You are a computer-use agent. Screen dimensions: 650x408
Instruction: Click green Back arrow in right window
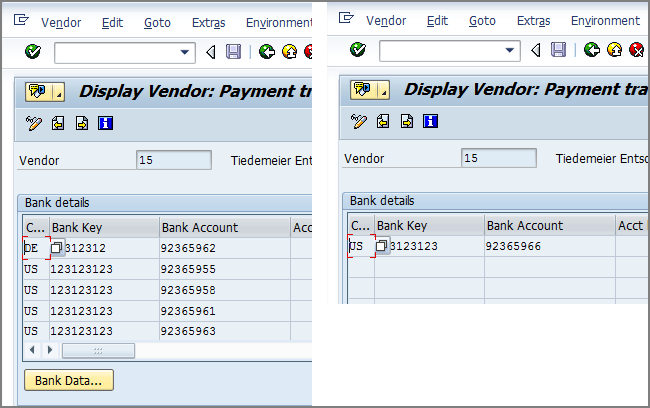click(592, 50)
